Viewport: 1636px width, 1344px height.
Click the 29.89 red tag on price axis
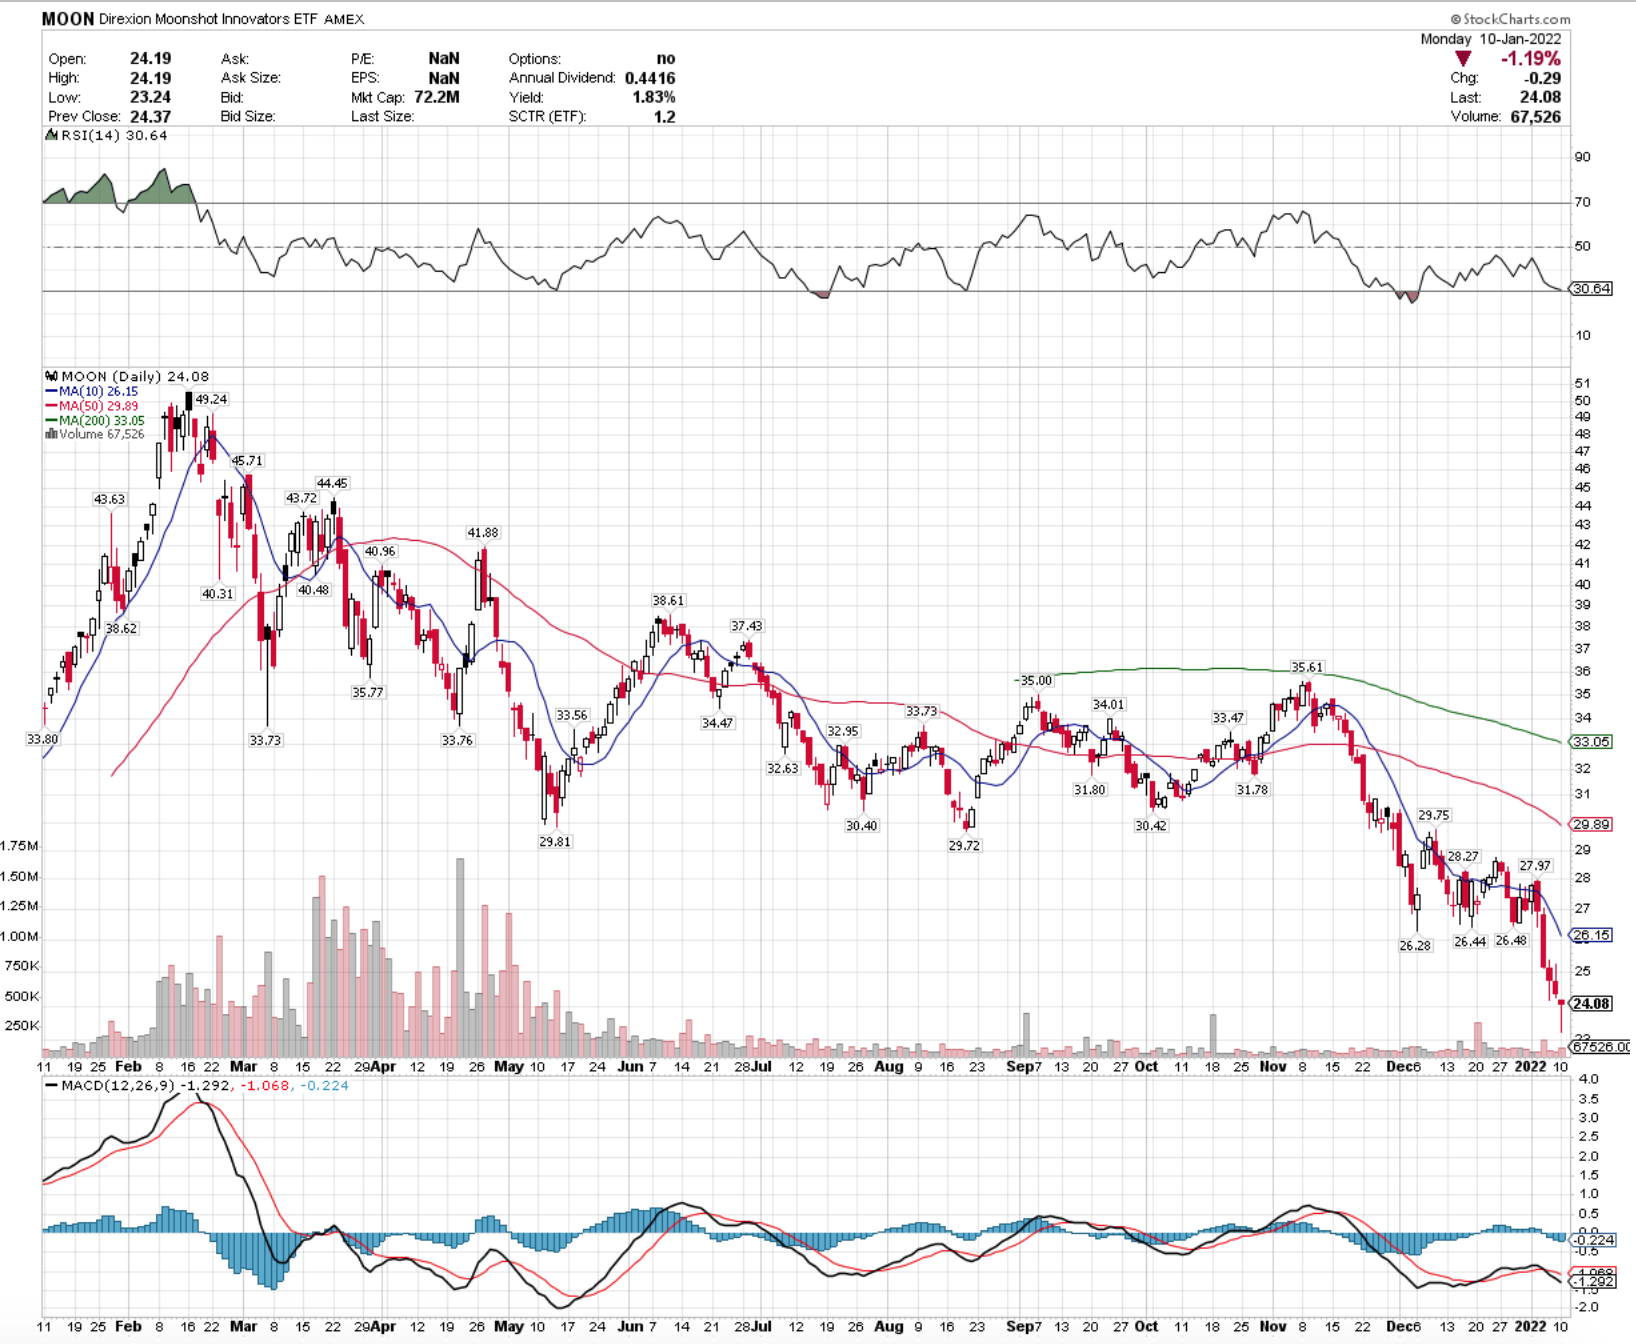[x=1591, y=825]
